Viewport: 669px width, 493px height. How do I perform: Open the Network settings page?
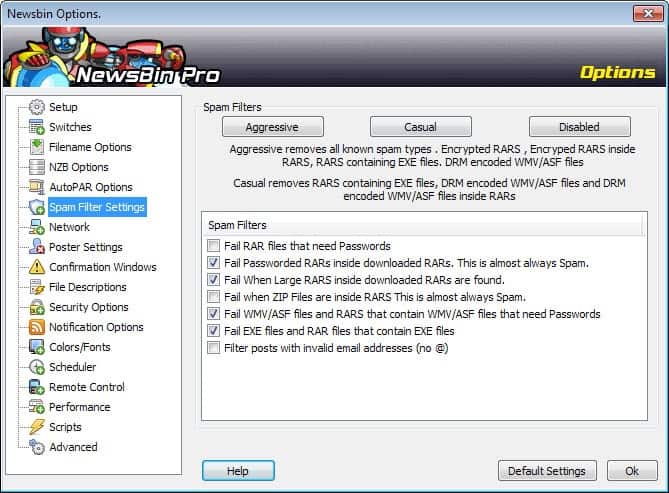69,227
